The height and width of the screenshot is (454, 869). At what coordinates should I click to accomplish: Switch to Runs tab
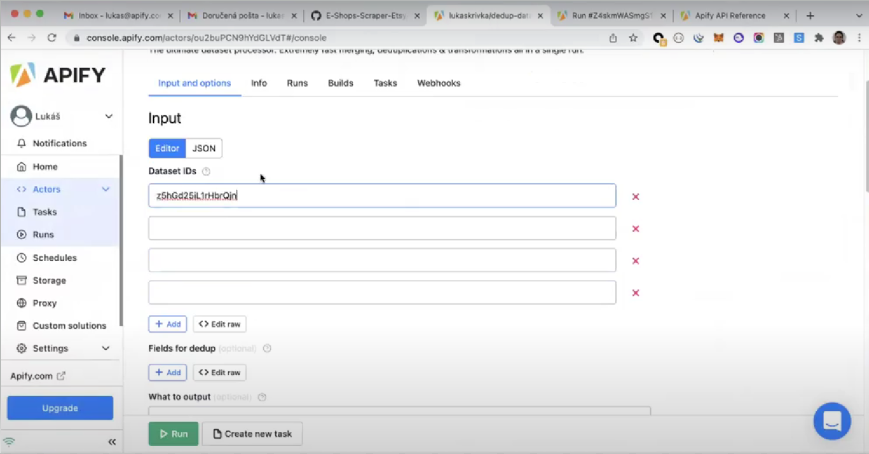(x=297, y=83)
